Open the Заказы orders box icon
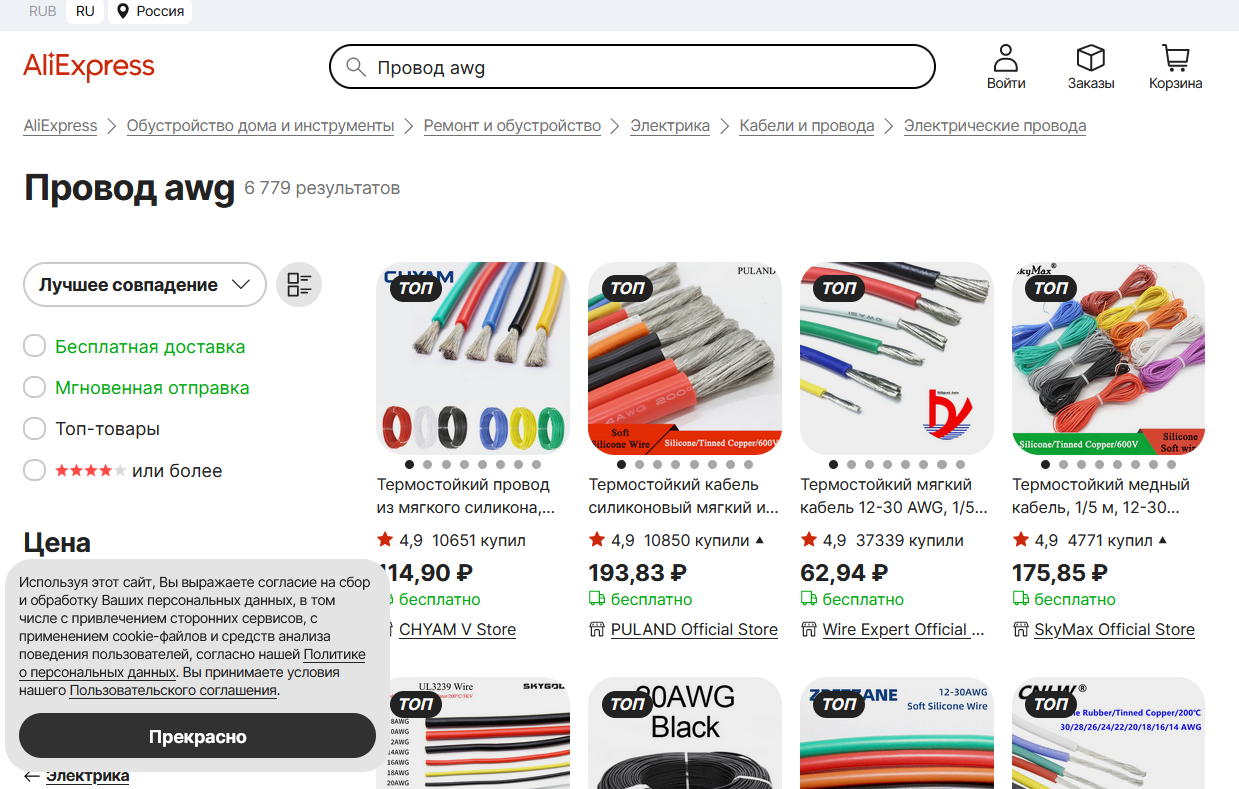The width and height of the screenshot is (1239, 789). 1090,57
